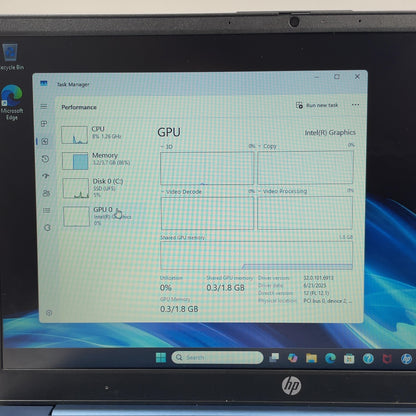Open the Users page icon in sidebar

(x=46, y=193)
